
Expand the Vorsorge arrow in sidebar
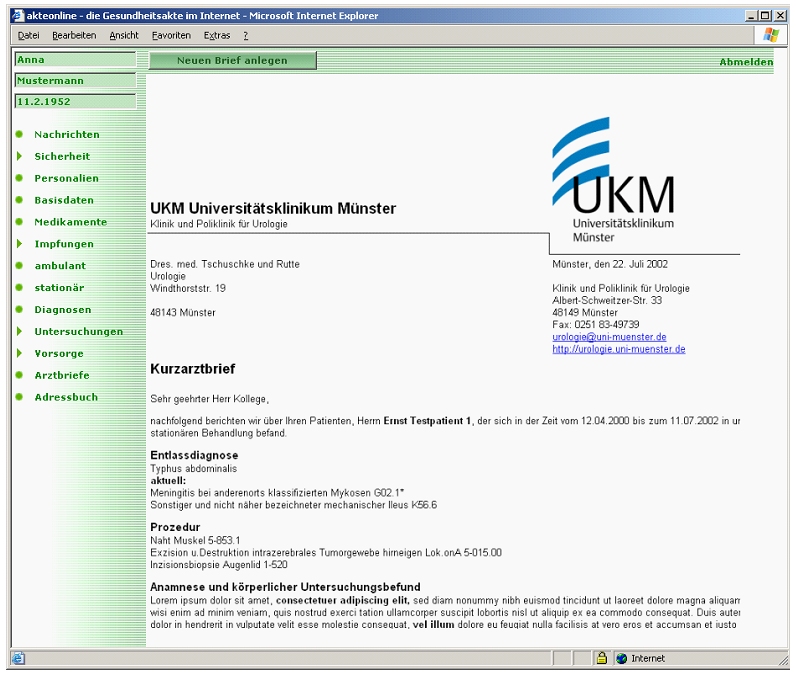(x=19, y=353)
